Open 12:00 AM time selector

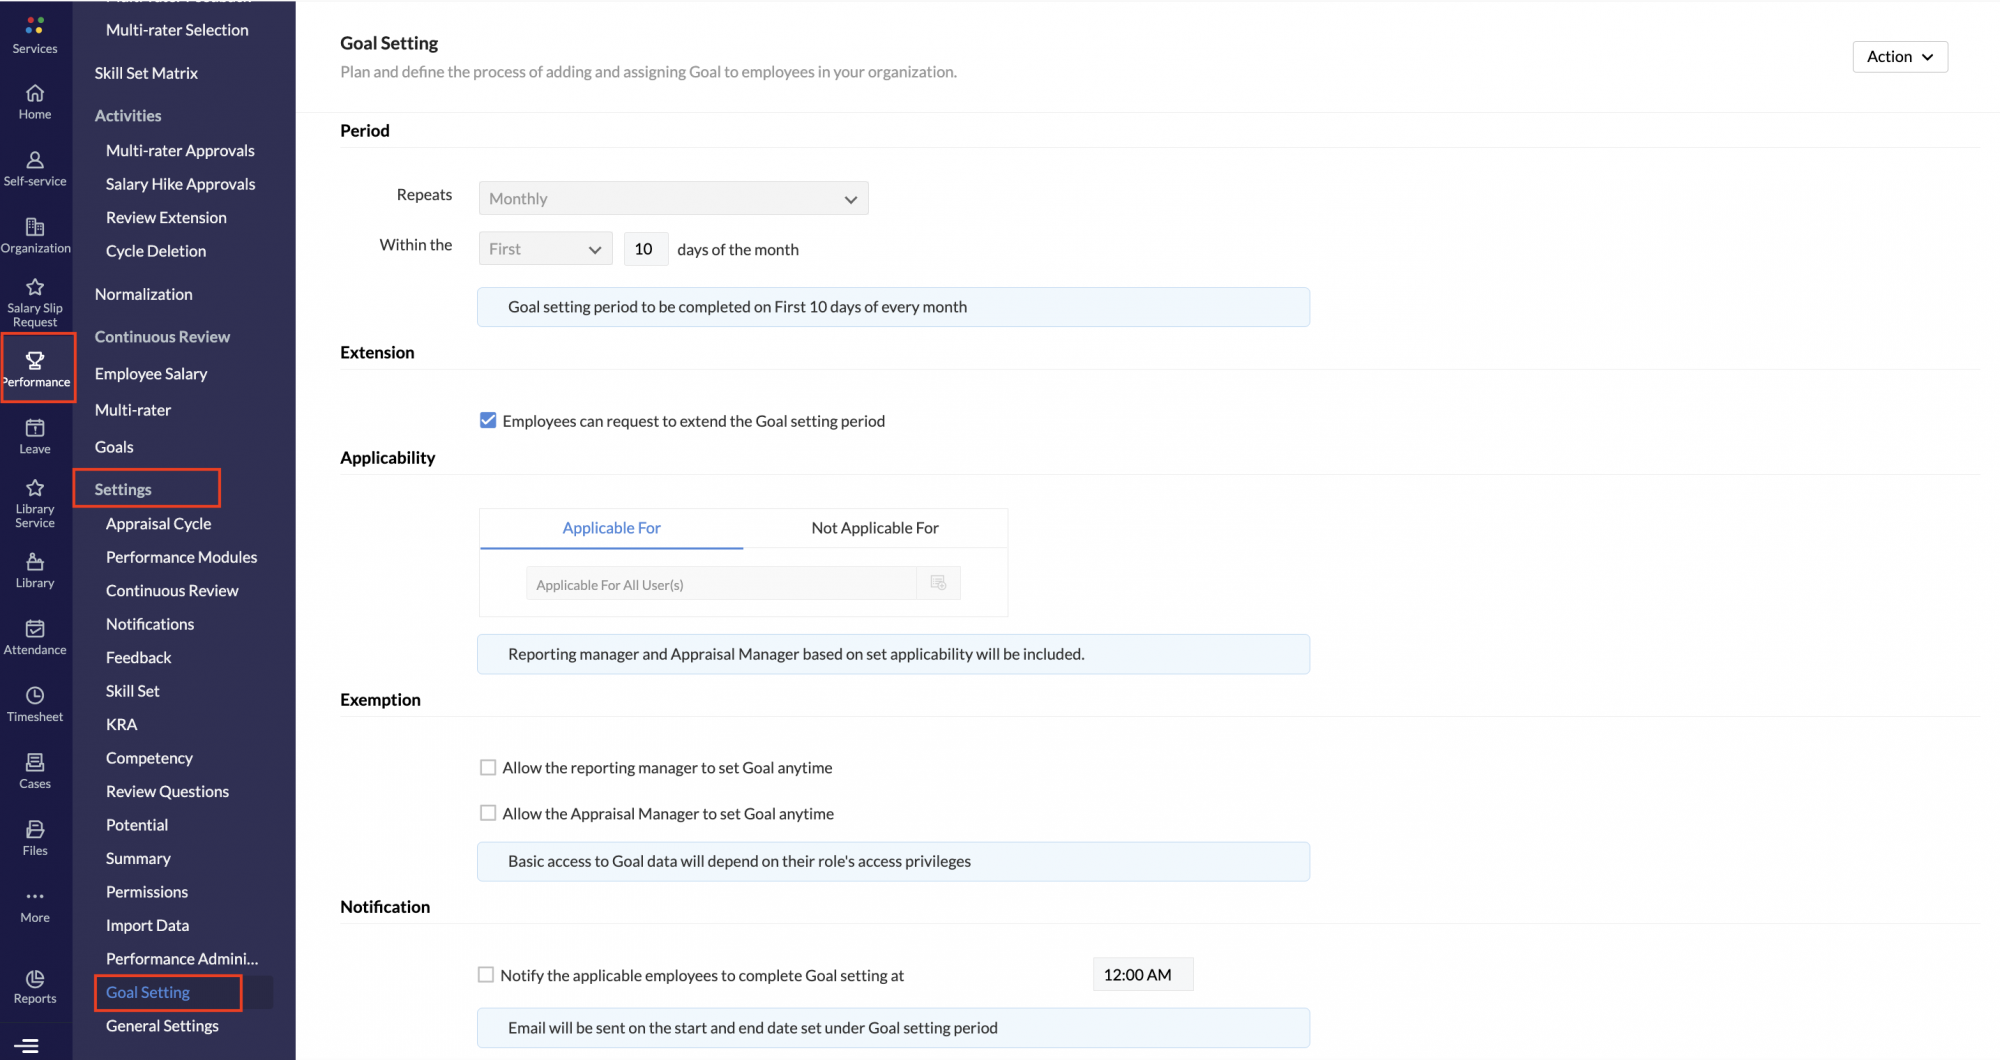1143,974
